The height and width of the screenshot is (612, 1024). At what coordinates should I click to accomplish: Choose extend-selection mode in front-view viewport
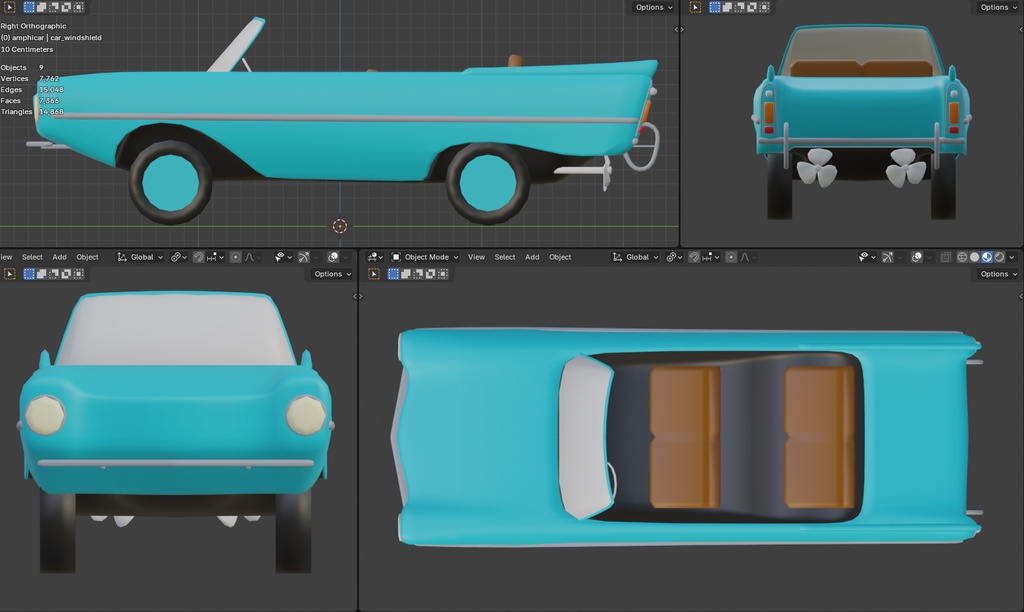point(41,274)
